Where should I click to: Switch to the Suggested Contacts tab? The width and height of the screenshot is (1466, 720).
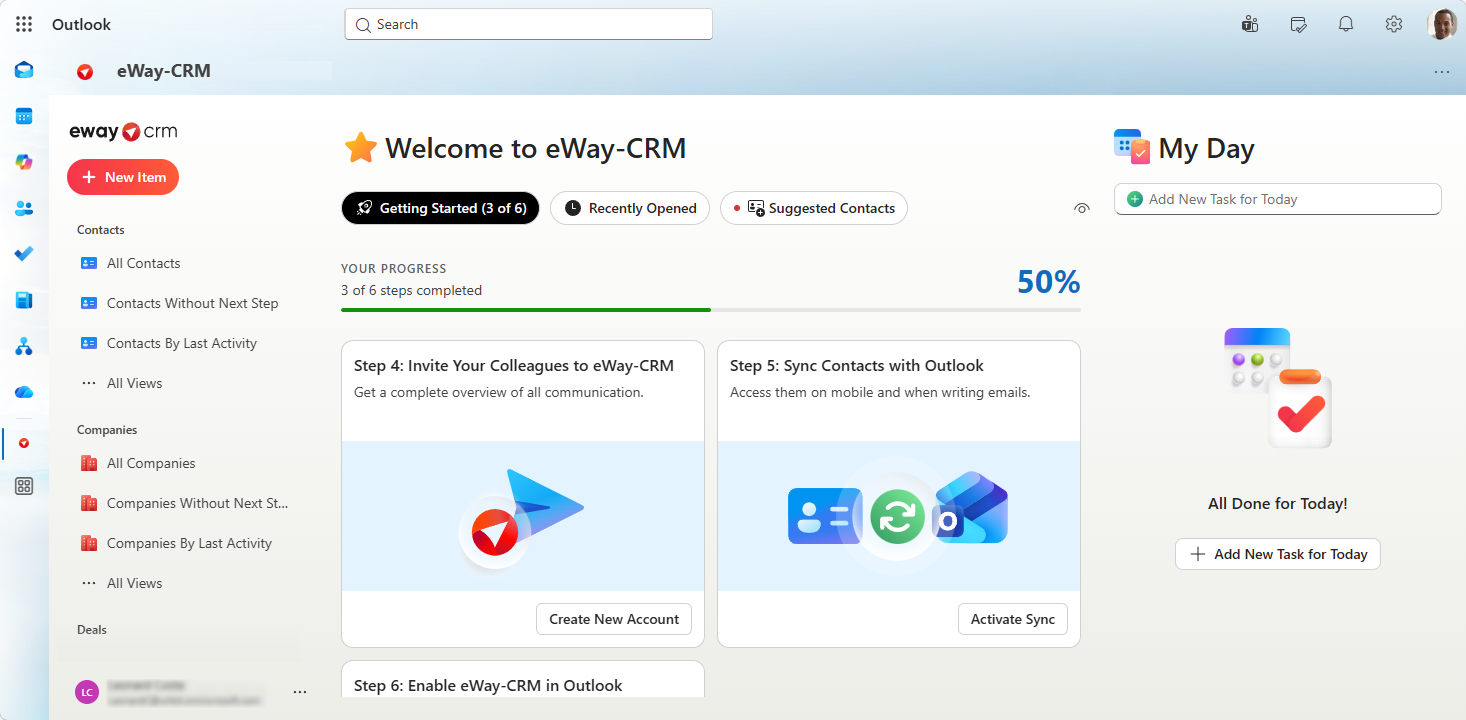tap(814, 208)
